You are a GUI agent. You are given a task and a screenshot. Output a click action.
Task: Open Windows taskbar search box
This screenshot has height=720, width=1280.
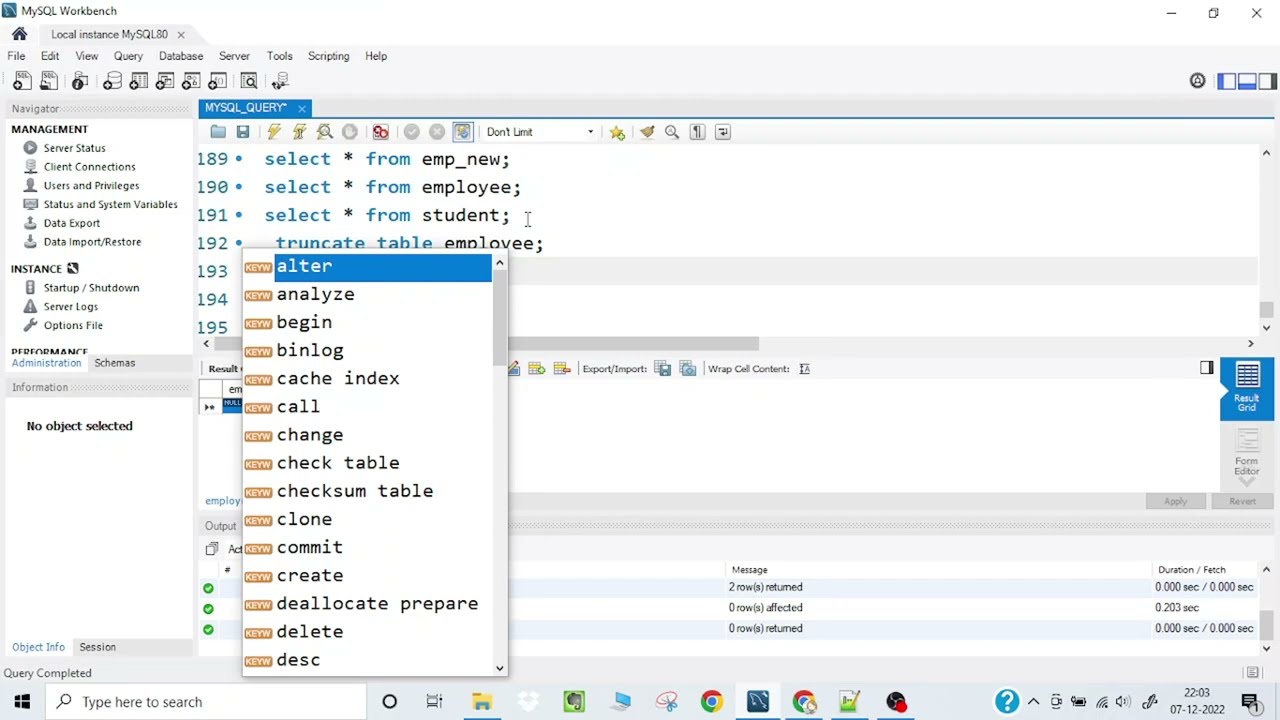coord(208,702)
